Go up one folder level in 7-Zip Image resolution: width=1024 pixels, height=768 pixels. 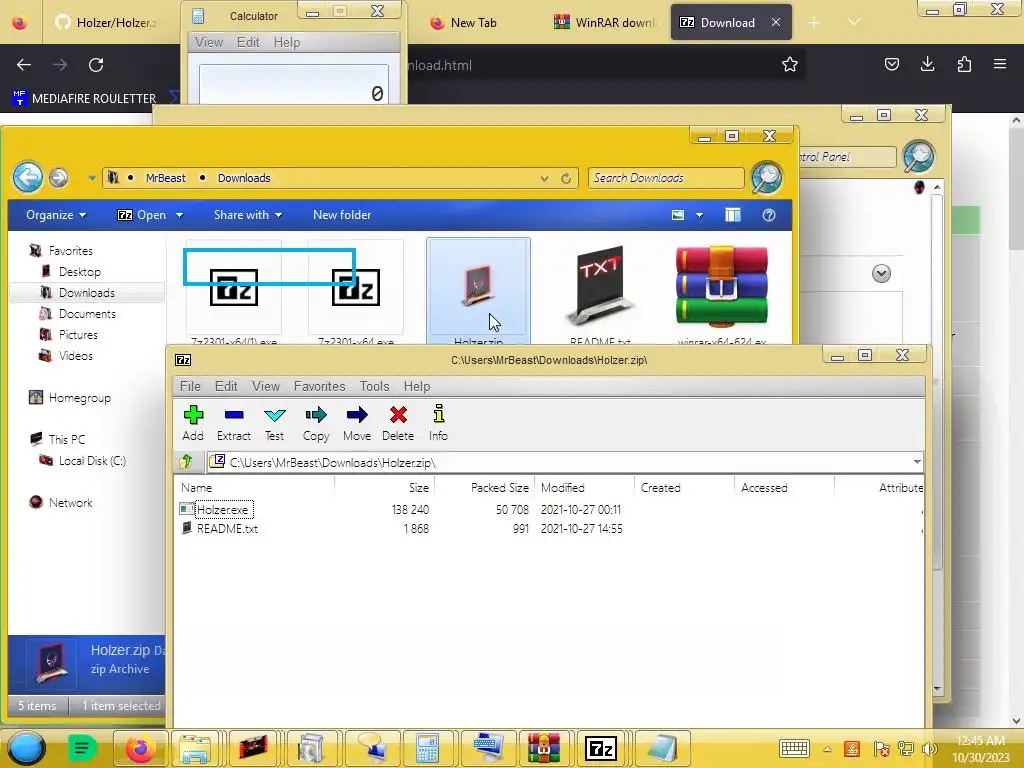pyautogui.click(x=187, y=462)
